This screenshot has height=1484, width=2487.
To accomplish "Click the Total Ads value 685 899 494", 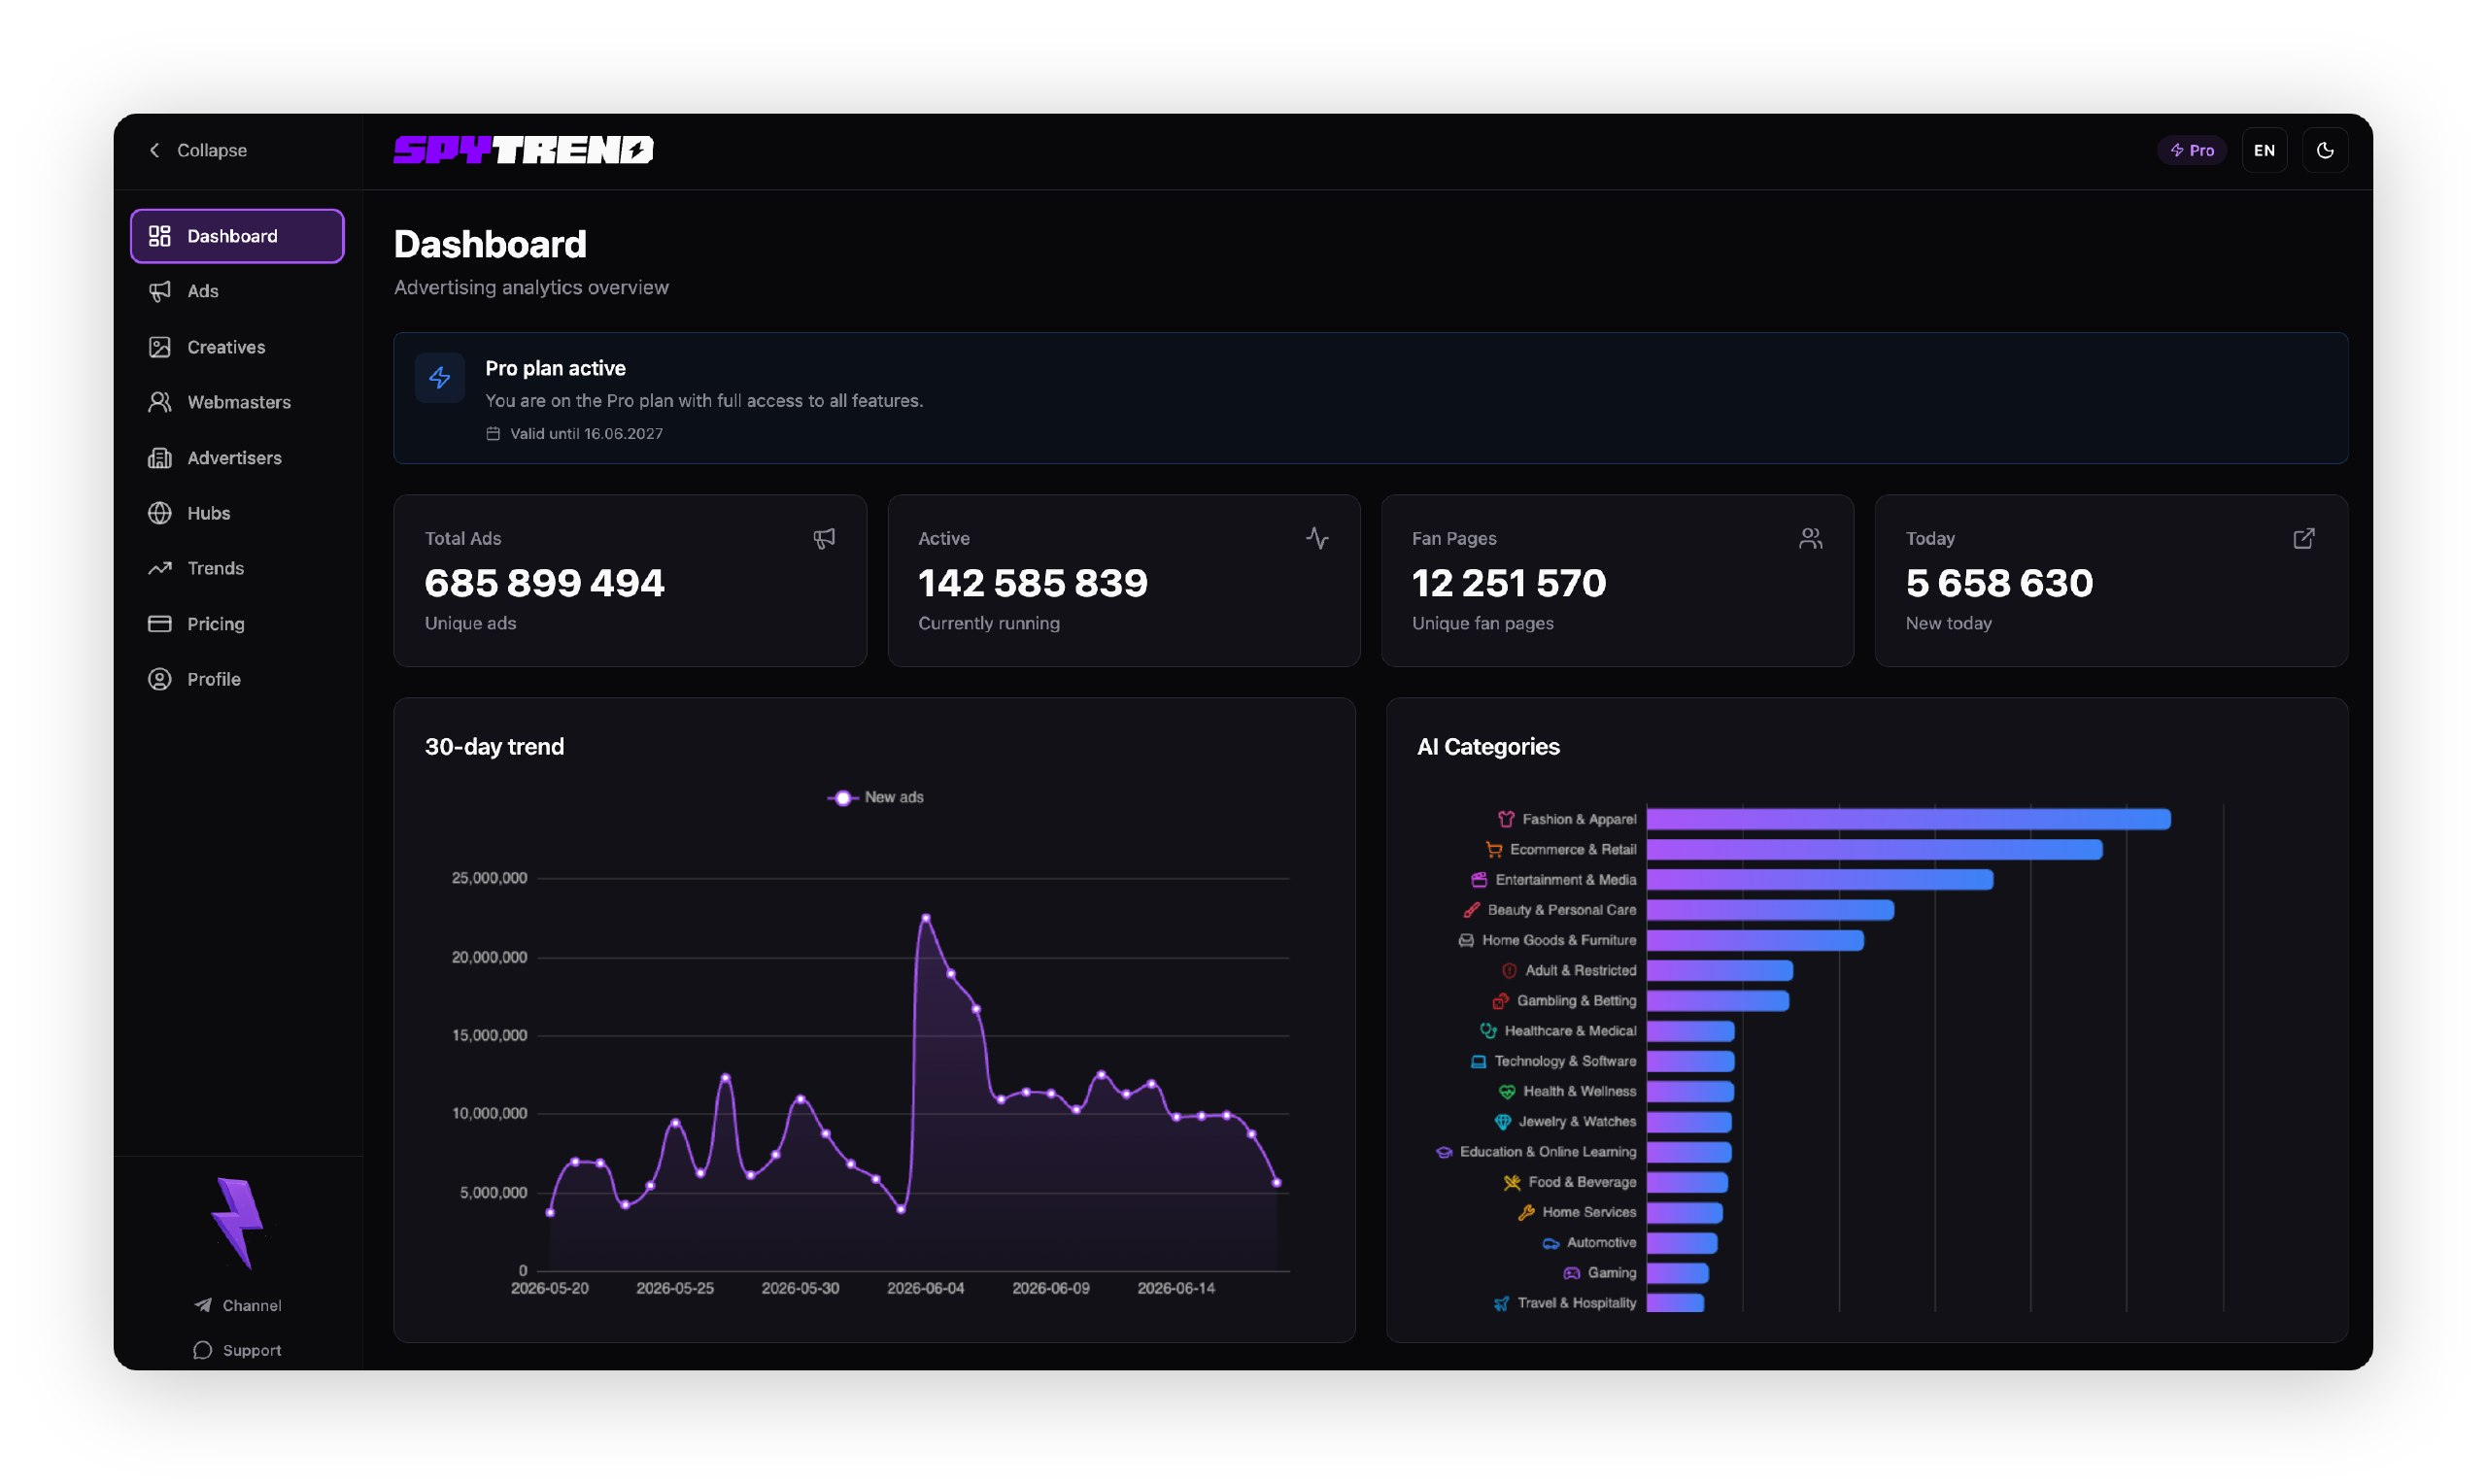I will coord(544,583).
